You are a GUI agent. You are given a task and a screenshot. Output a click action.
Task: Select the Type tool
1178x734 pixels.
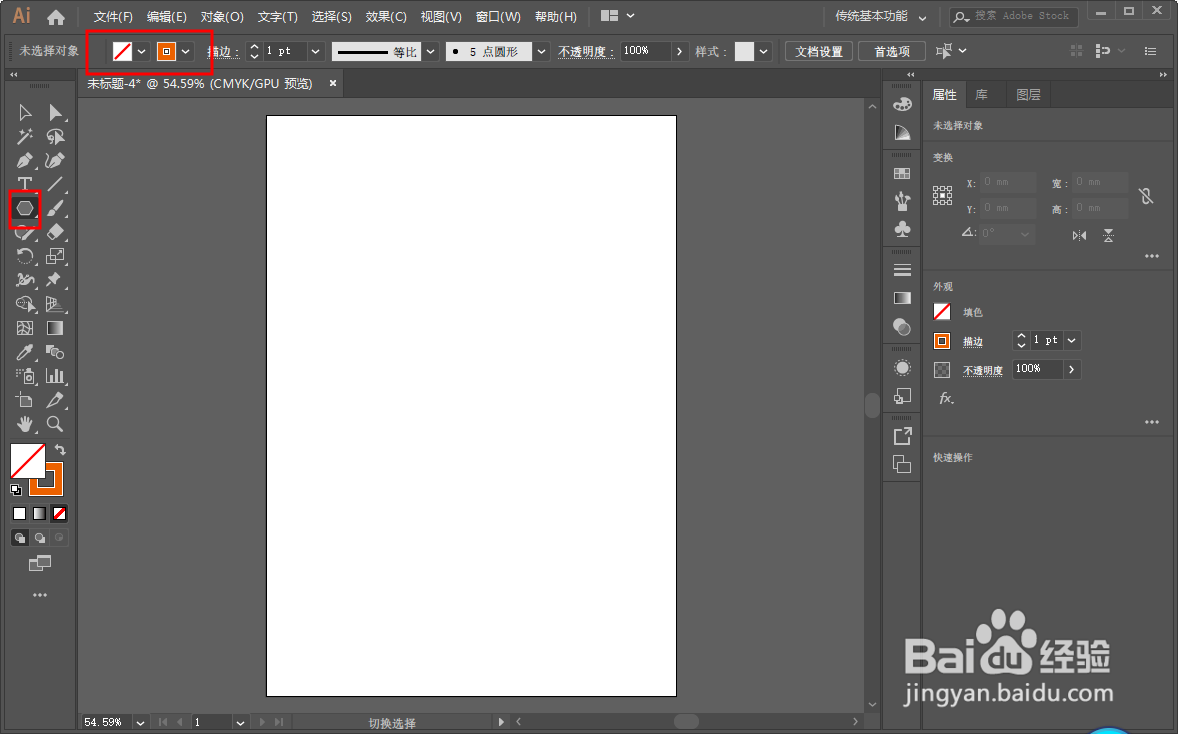pos(25,183)
